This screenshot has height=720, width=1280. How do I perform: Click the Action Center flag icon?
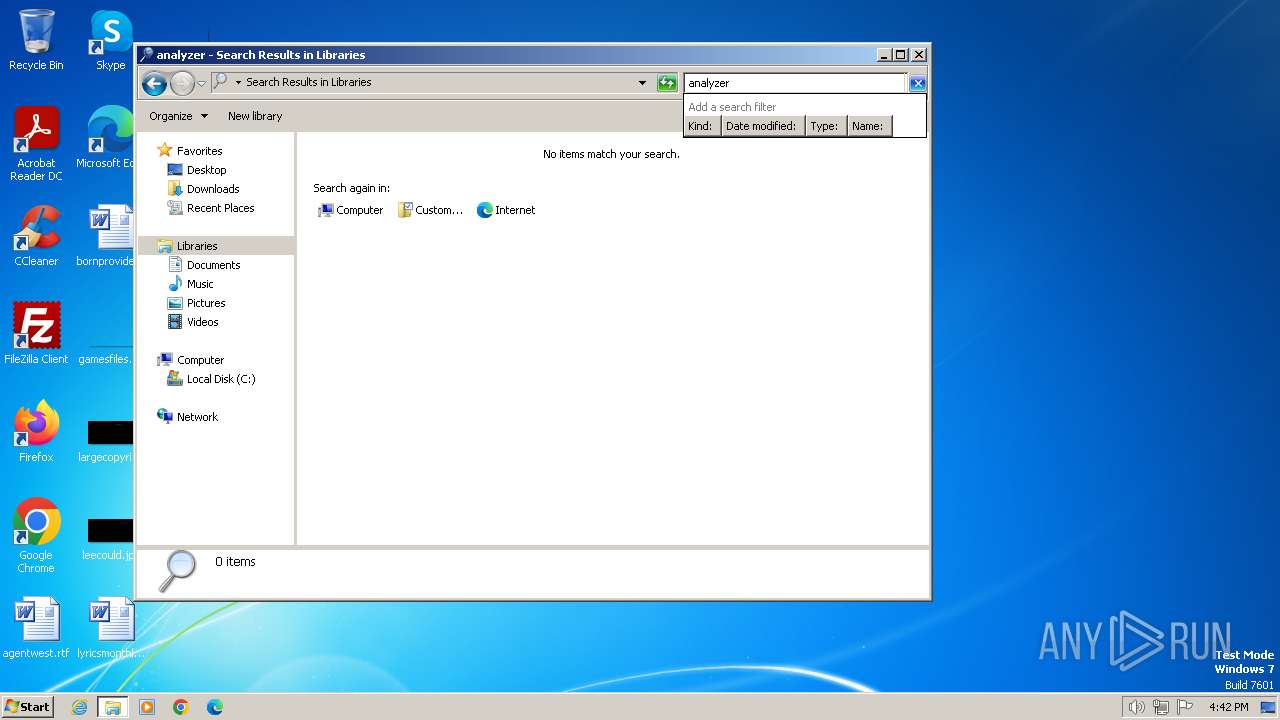[1185, 707]
